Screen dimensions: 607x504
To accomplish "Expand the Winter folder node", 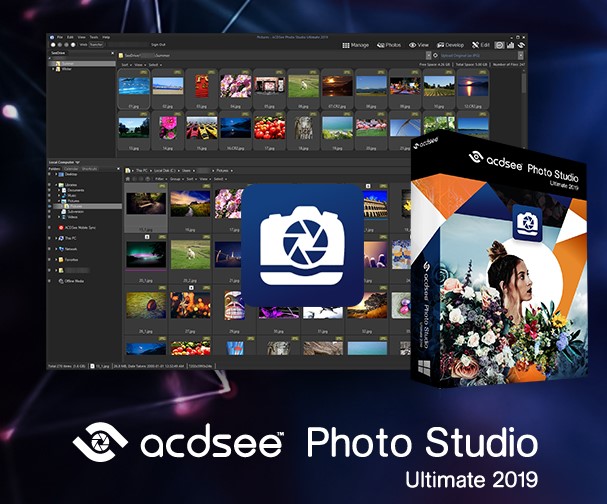I will click(x=53, y=69).
